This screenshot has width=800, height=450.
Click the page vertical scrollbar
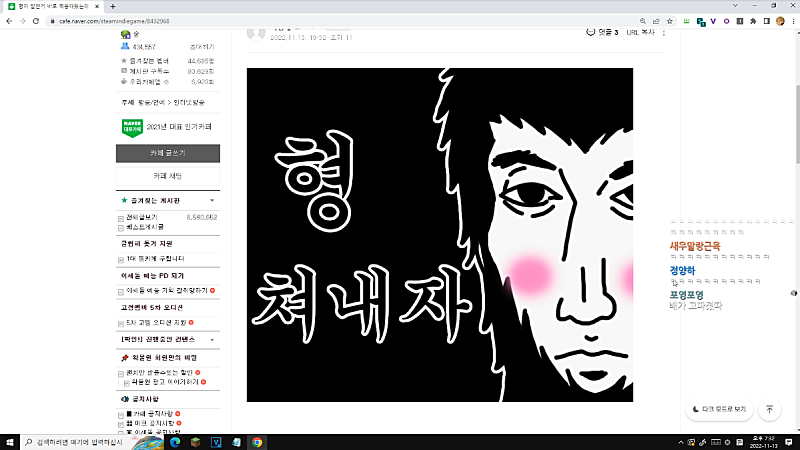tap(797, 125)
